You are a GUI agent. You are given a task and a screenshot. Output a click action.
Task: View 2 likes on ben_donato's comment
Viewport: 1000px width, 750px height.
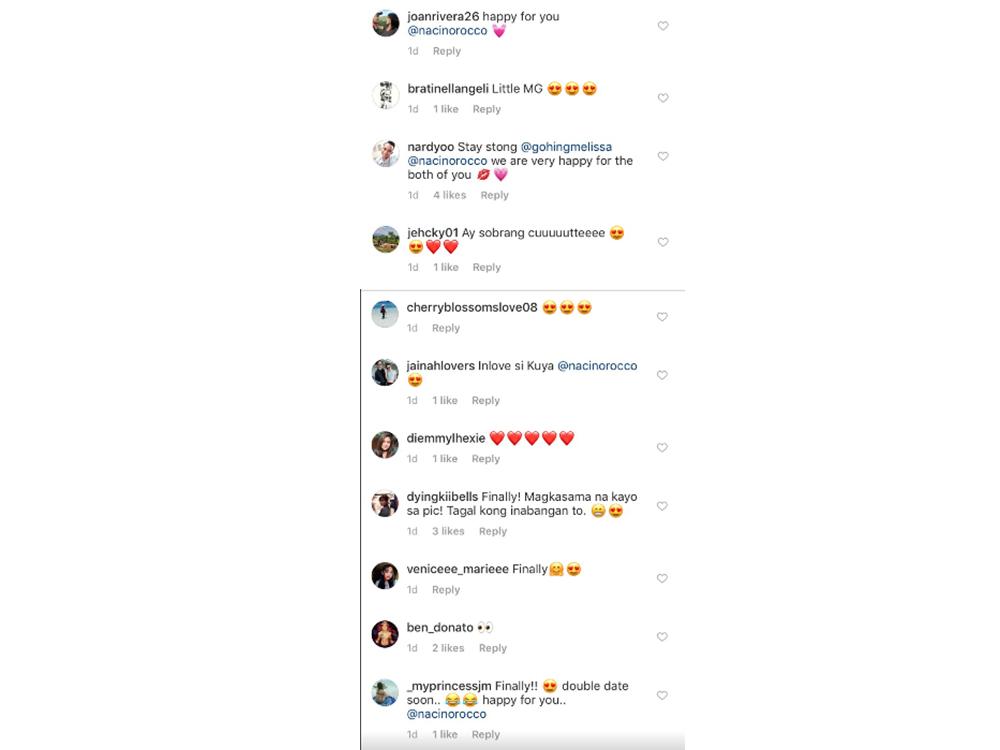click(x=448, y=648)
